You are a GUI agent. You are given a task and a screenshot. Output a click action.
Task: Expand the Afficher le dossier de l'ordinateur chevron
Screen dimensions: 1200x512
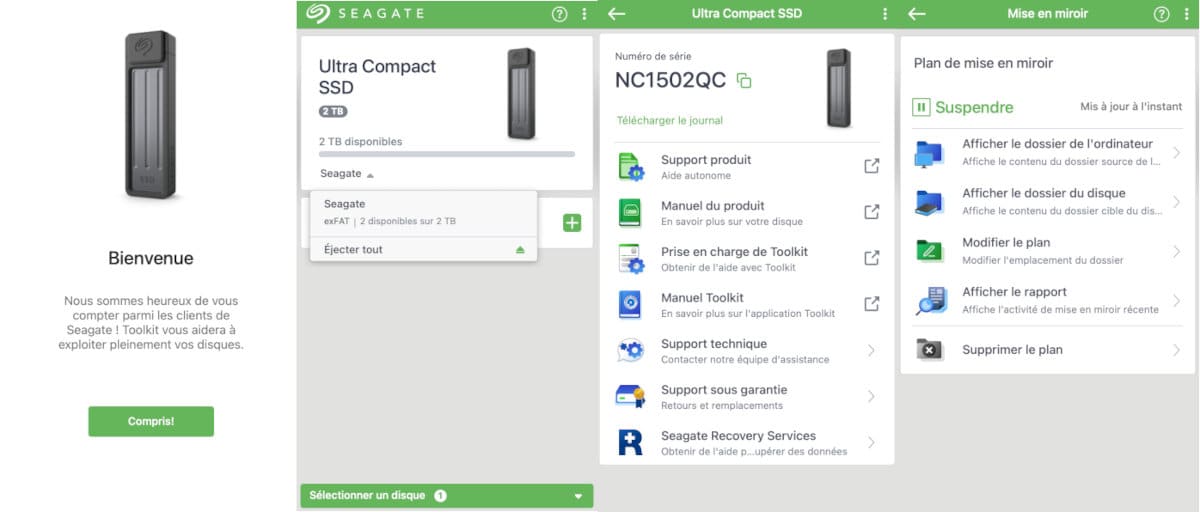point(1177,153)
